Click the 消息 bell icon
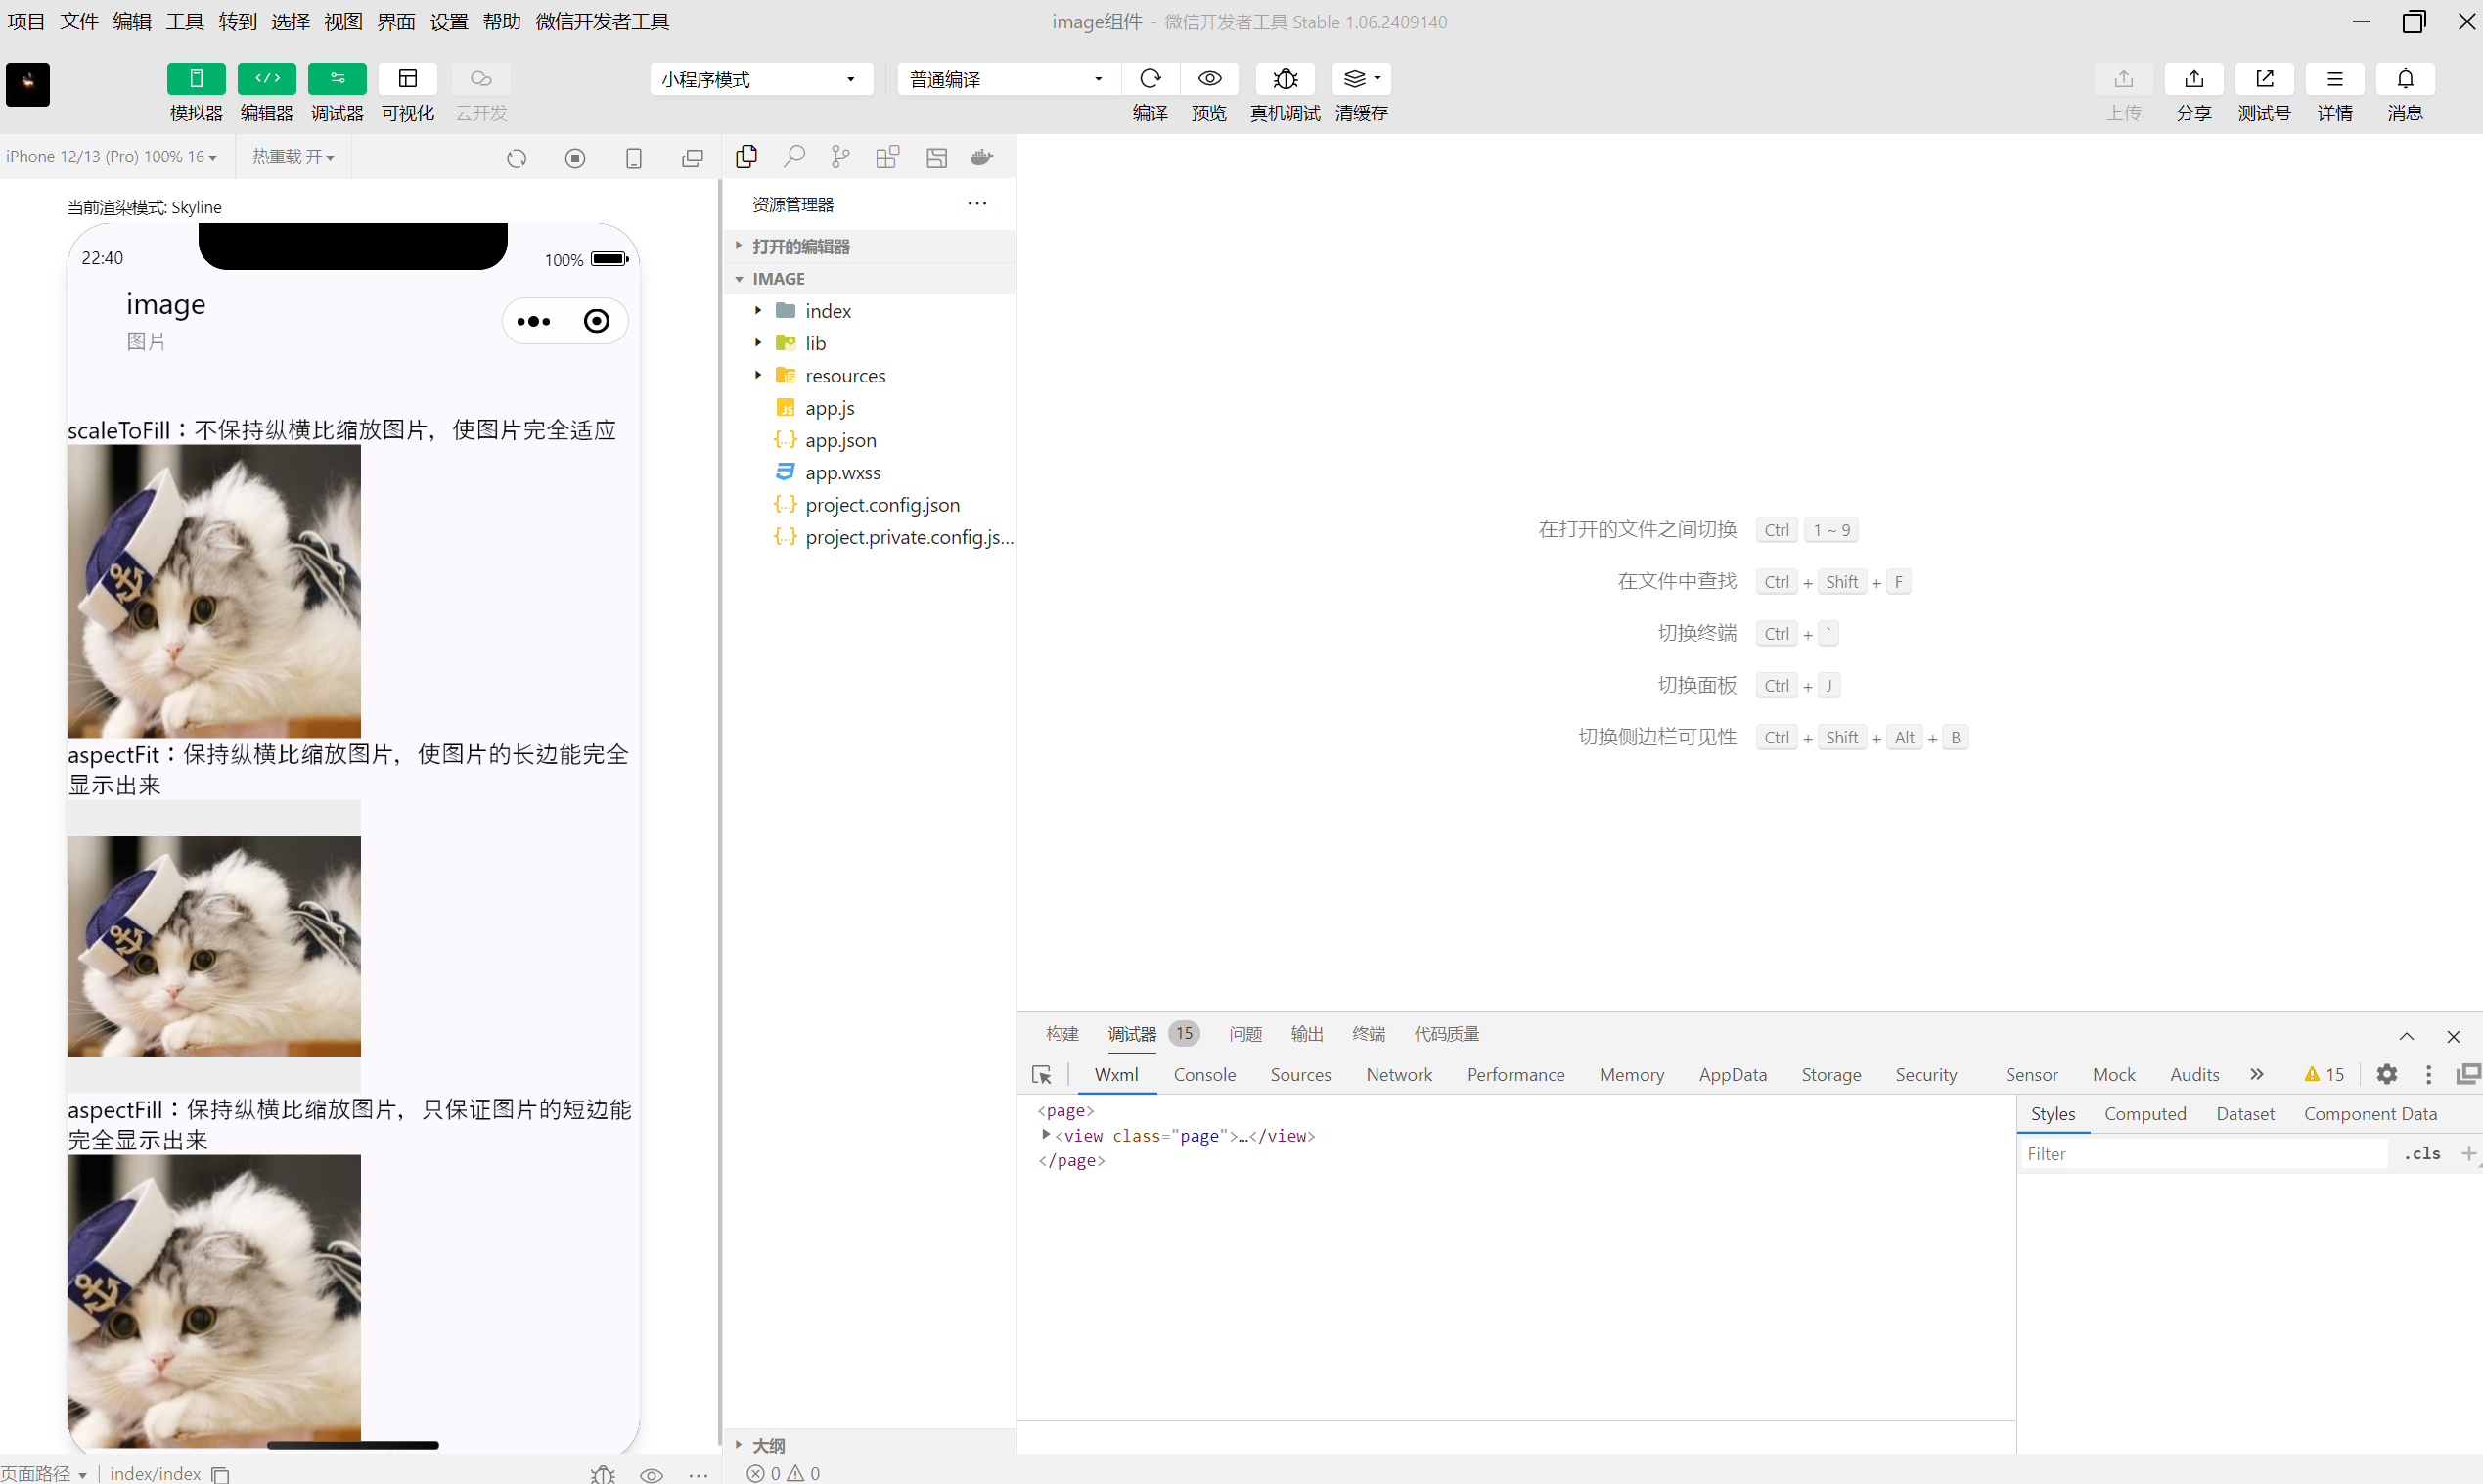 click(2405, 79)
